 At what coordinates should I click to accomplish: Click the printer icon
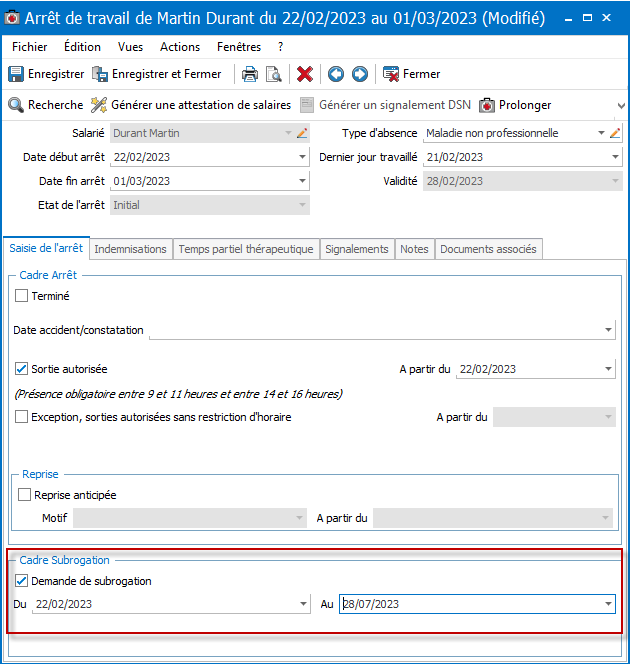pyautogui.click(x=250, y=74)
